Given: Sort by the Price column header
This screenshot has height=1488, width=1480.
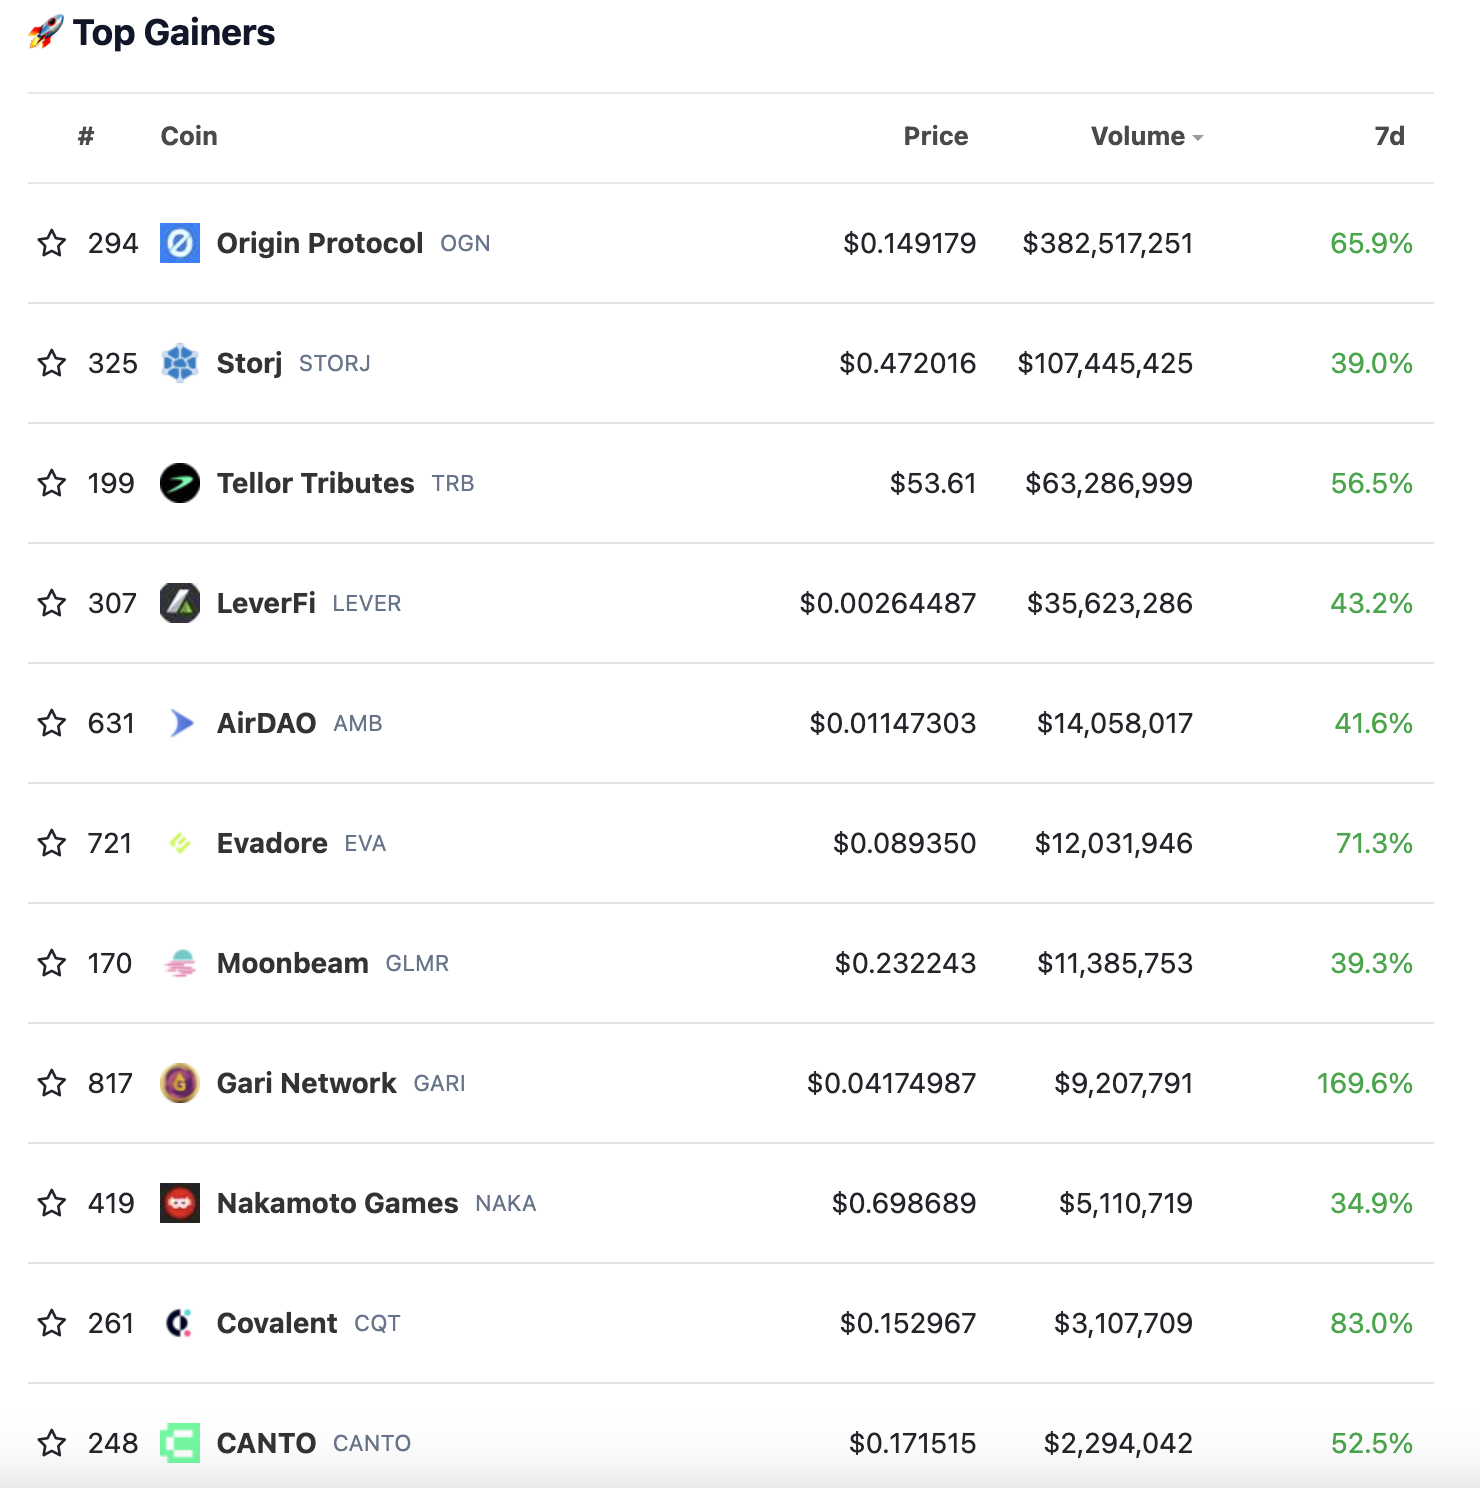Looking at the screenshot, I should coord(935,136).
